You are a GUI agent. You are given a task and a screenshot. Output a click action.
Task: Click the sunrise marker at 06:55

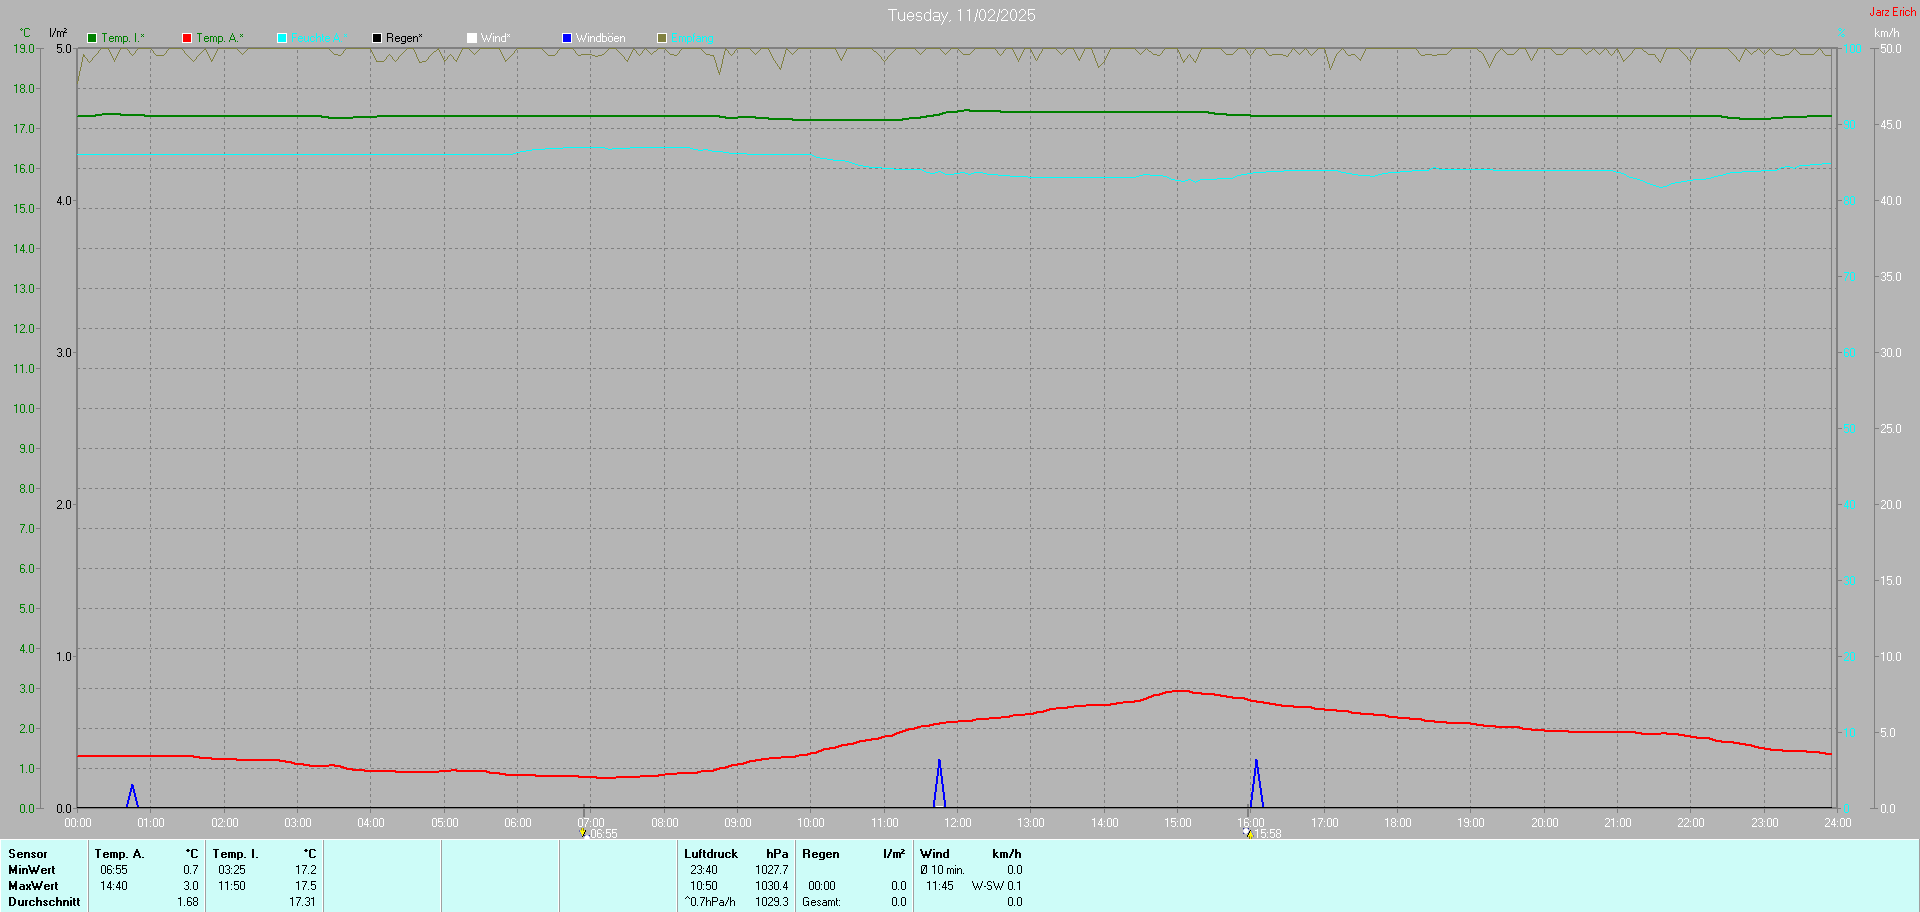coord(583,833)
